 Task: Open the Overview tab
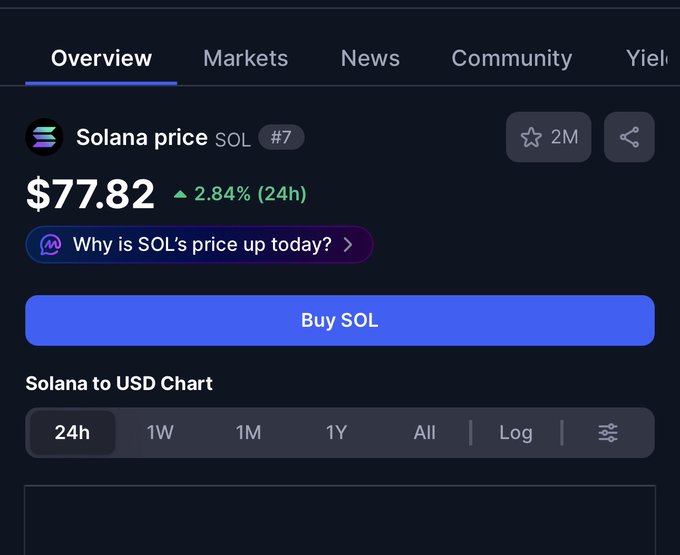[101, 58]
